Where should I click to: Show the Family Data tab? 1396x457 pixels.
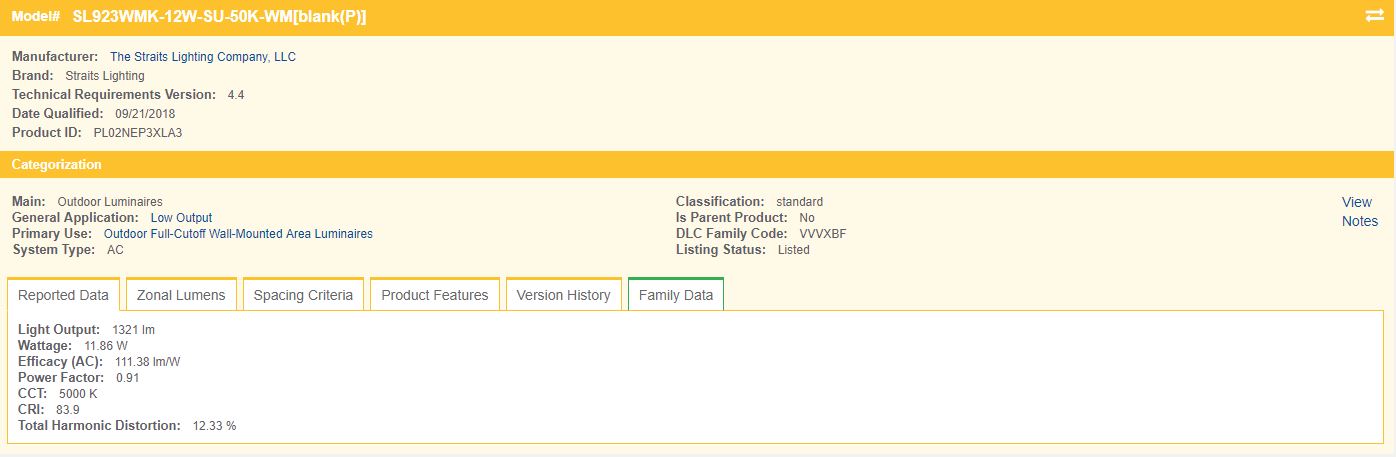click(676, 295)
